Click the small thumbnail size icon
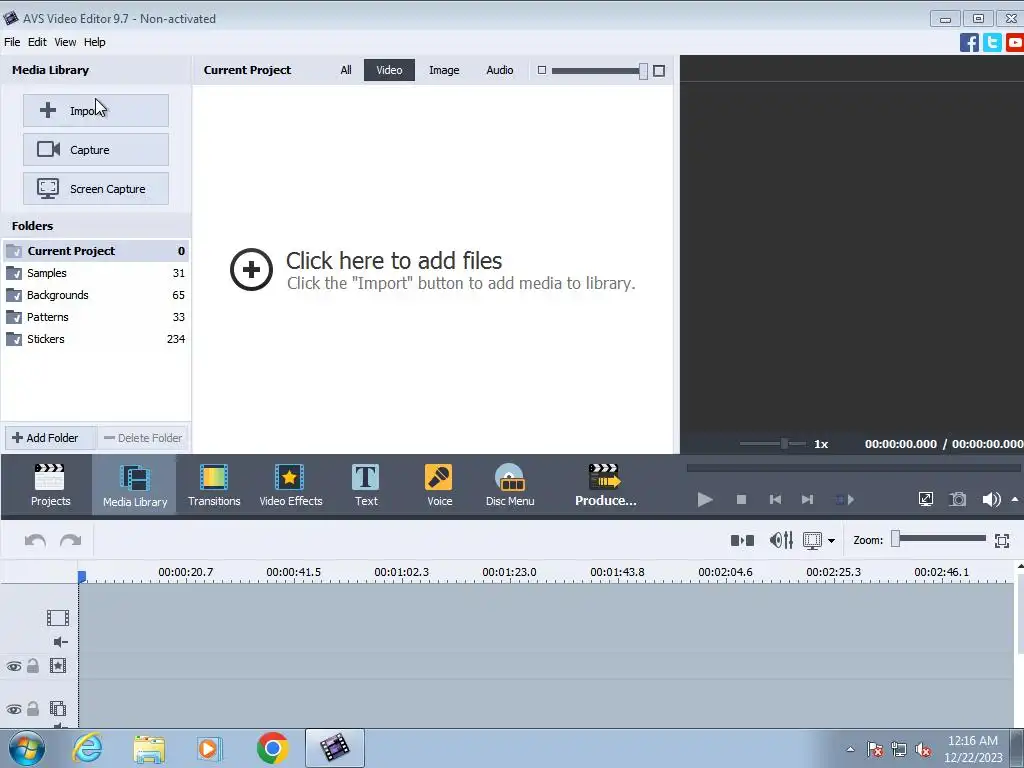 pyautogui.click(x=541, y=70)
